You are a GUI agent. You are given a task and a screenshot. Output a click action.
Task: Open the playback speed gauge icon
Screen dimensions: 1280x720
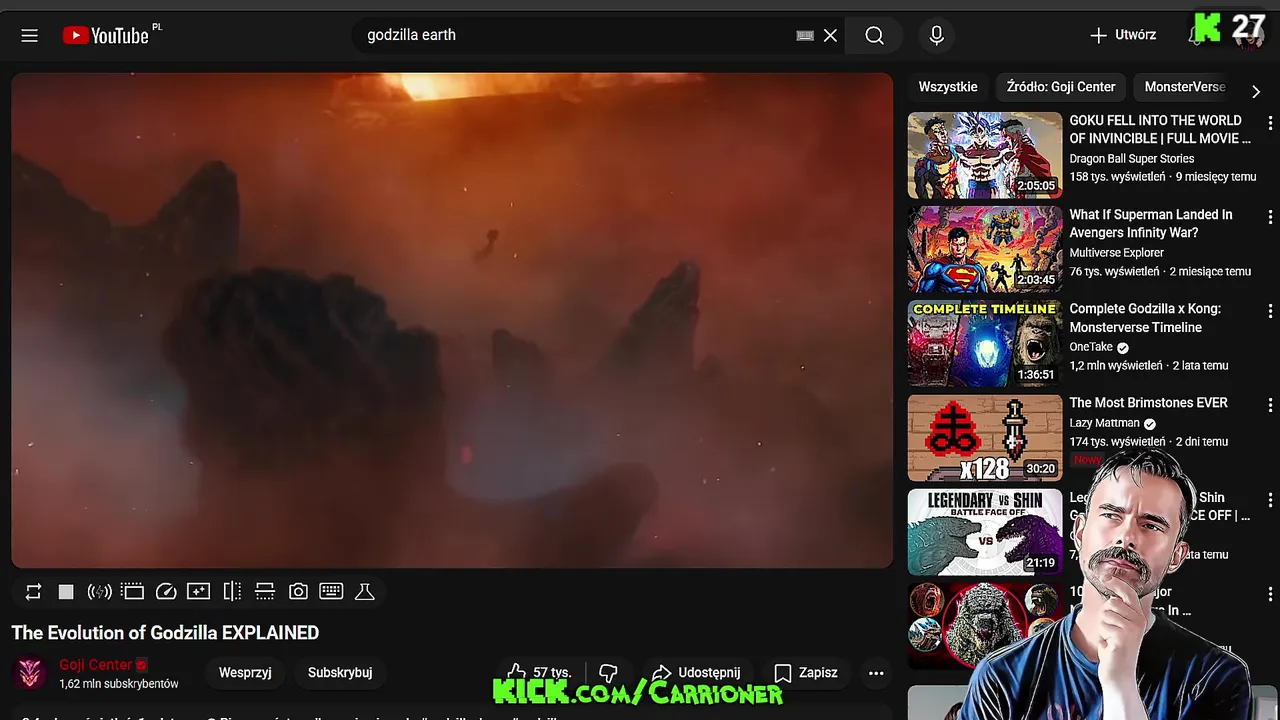click(166, 592)
